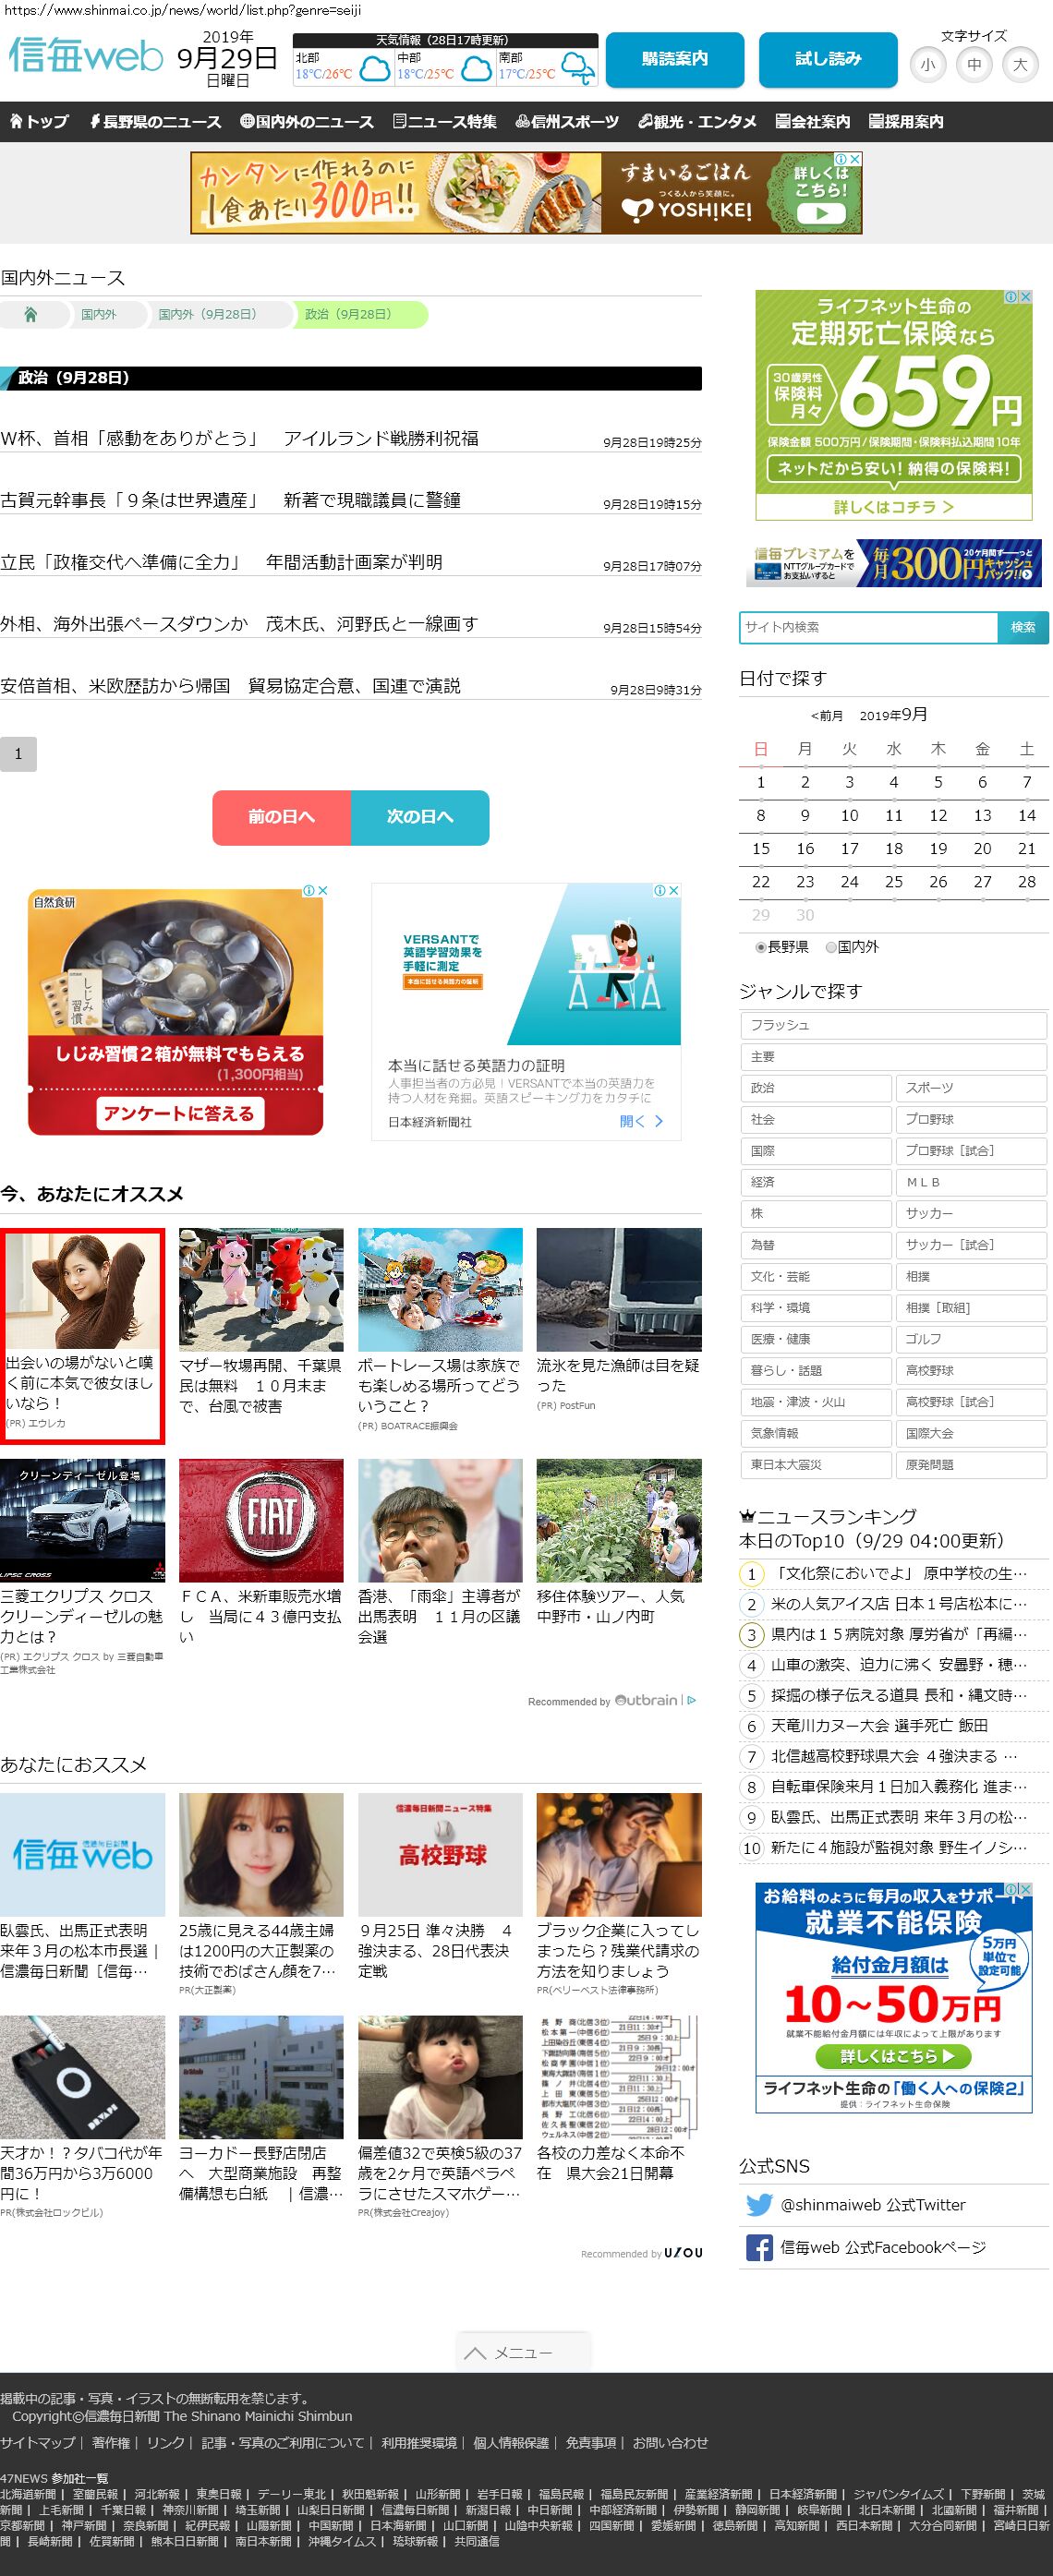Open the FIAT logo article thumbnail
Screen dimensions: 1053x2576
pyautogui.click(x=261, y=1520)
